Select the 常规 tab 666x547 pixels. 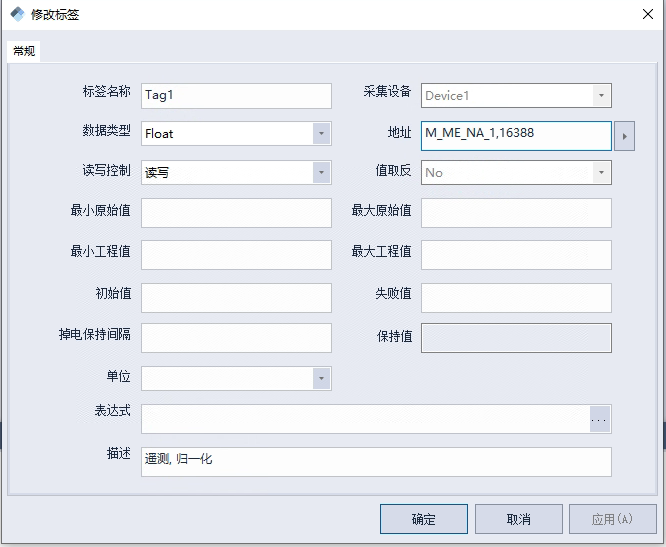click(x=24, y=51)
